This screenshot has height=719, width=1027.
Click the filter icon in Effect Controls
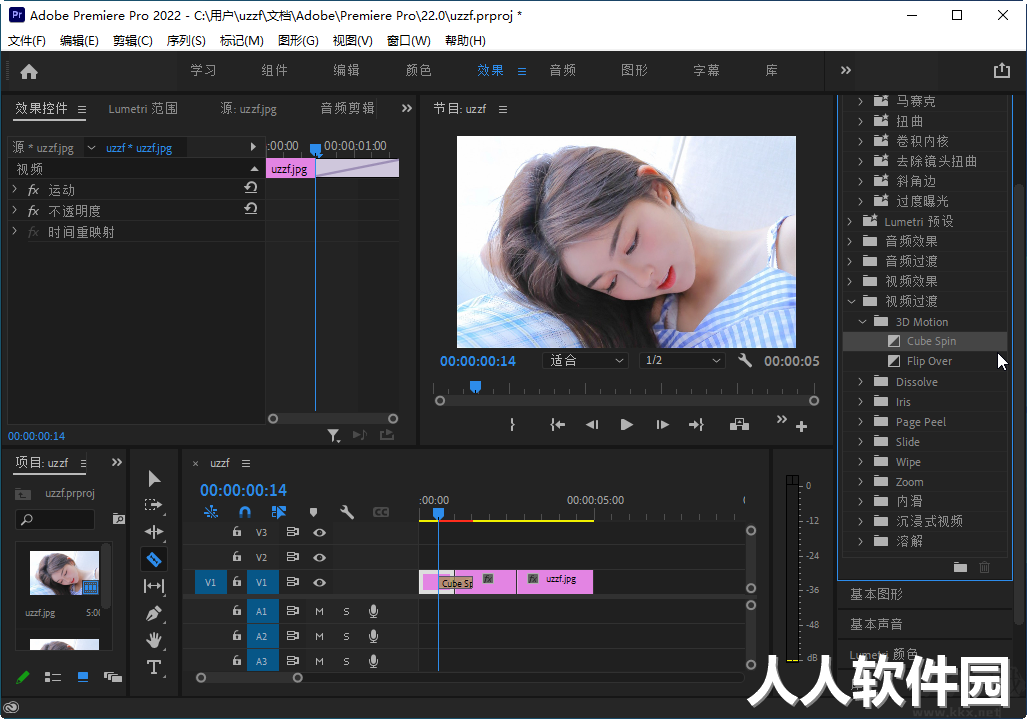pyautogui.click(x=333, y=435)
